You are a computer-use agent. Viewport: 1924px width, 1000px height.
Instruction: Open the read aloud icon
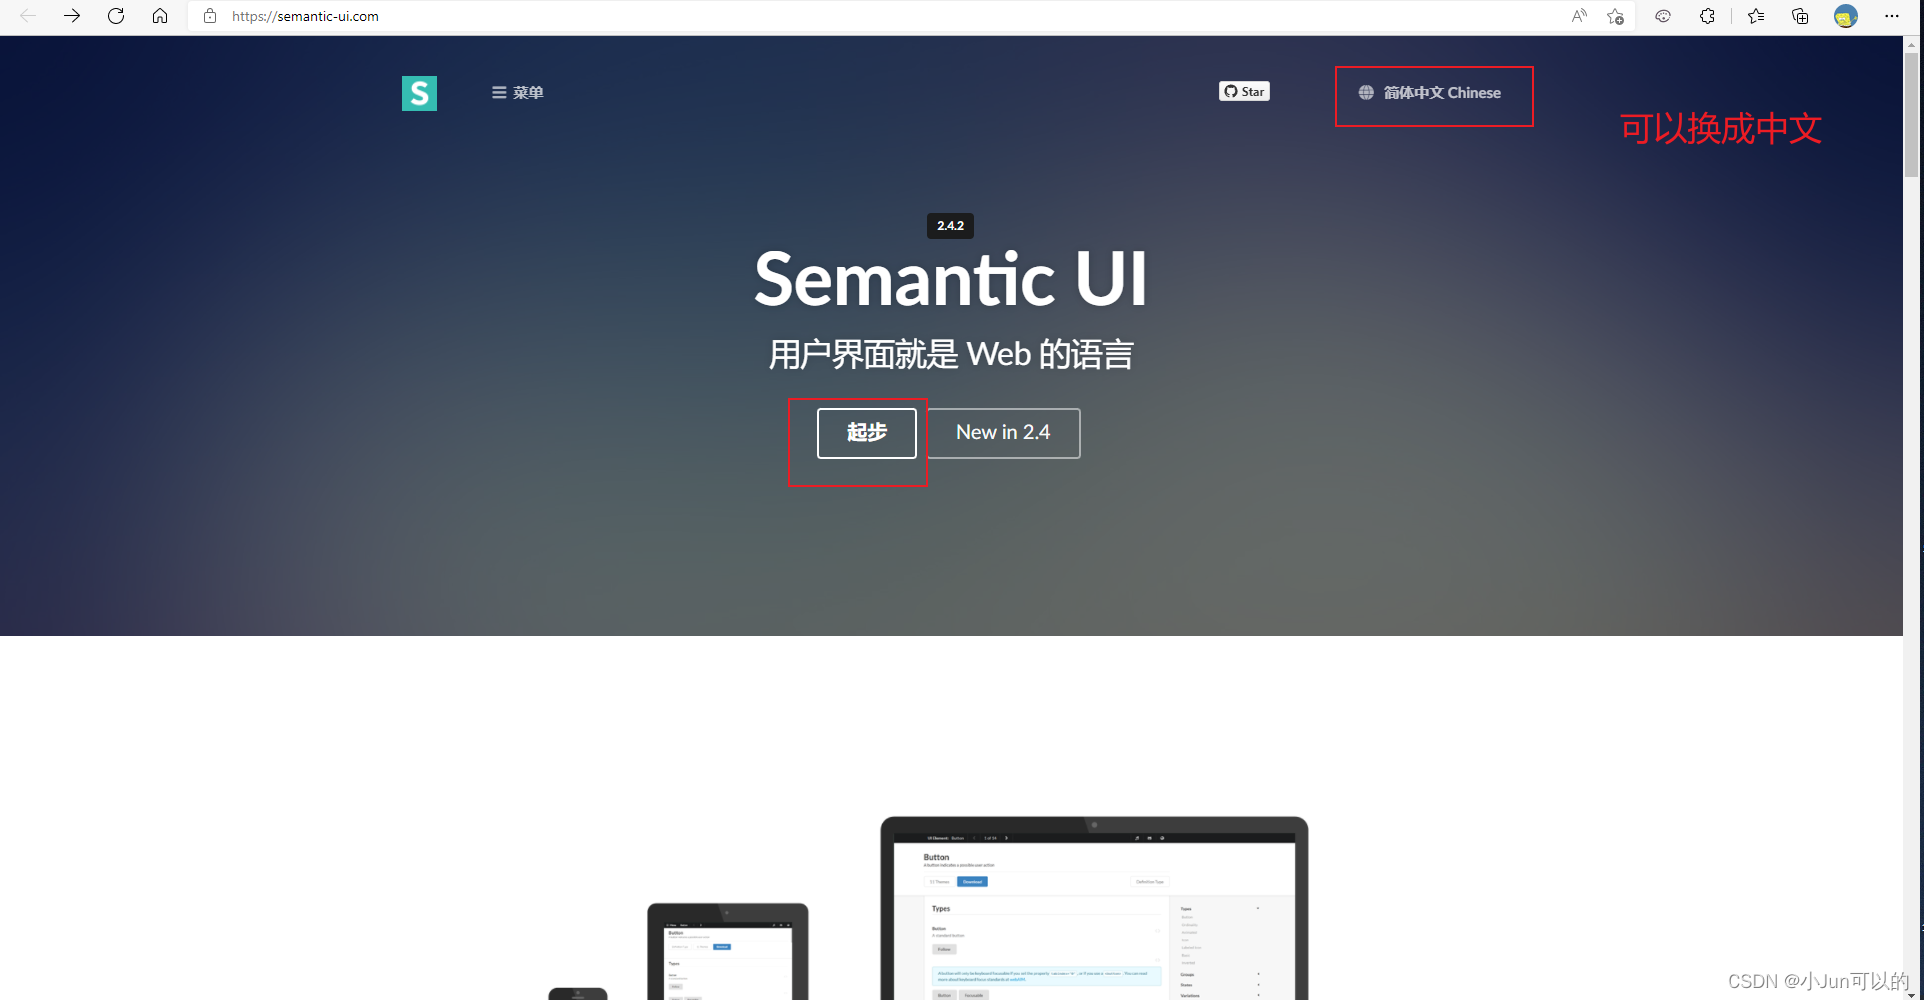[1579, 16]
